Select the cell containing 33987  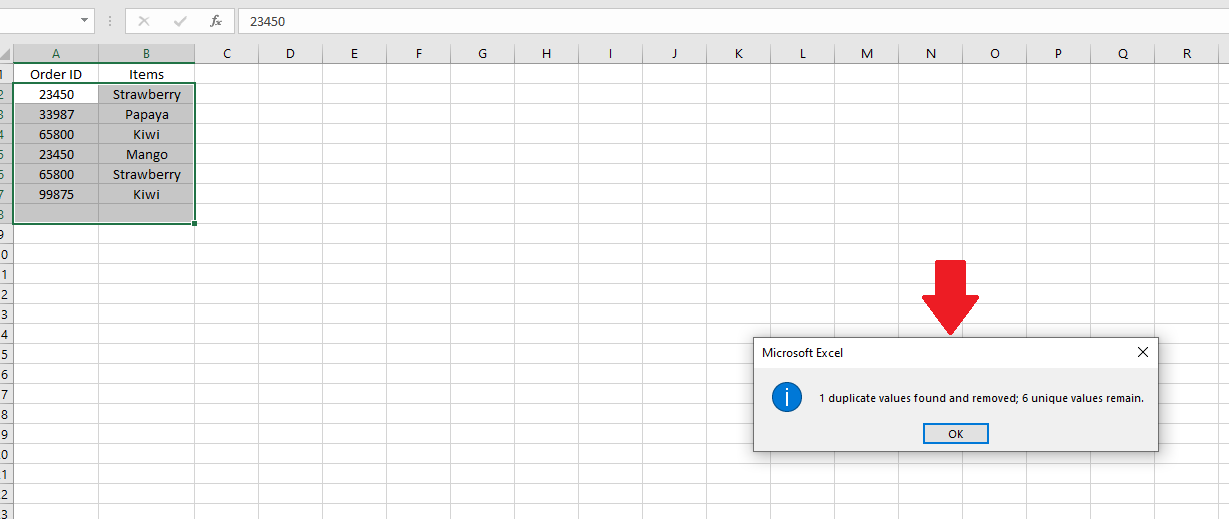pyautogui.click(x=56, y=114)
